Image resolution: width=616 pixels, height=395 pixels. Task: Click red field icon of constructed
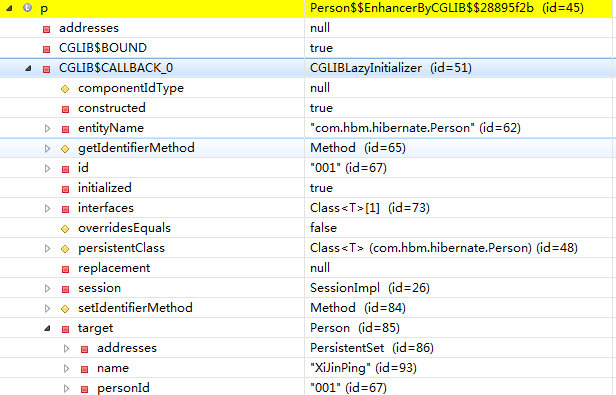point(65,109)
